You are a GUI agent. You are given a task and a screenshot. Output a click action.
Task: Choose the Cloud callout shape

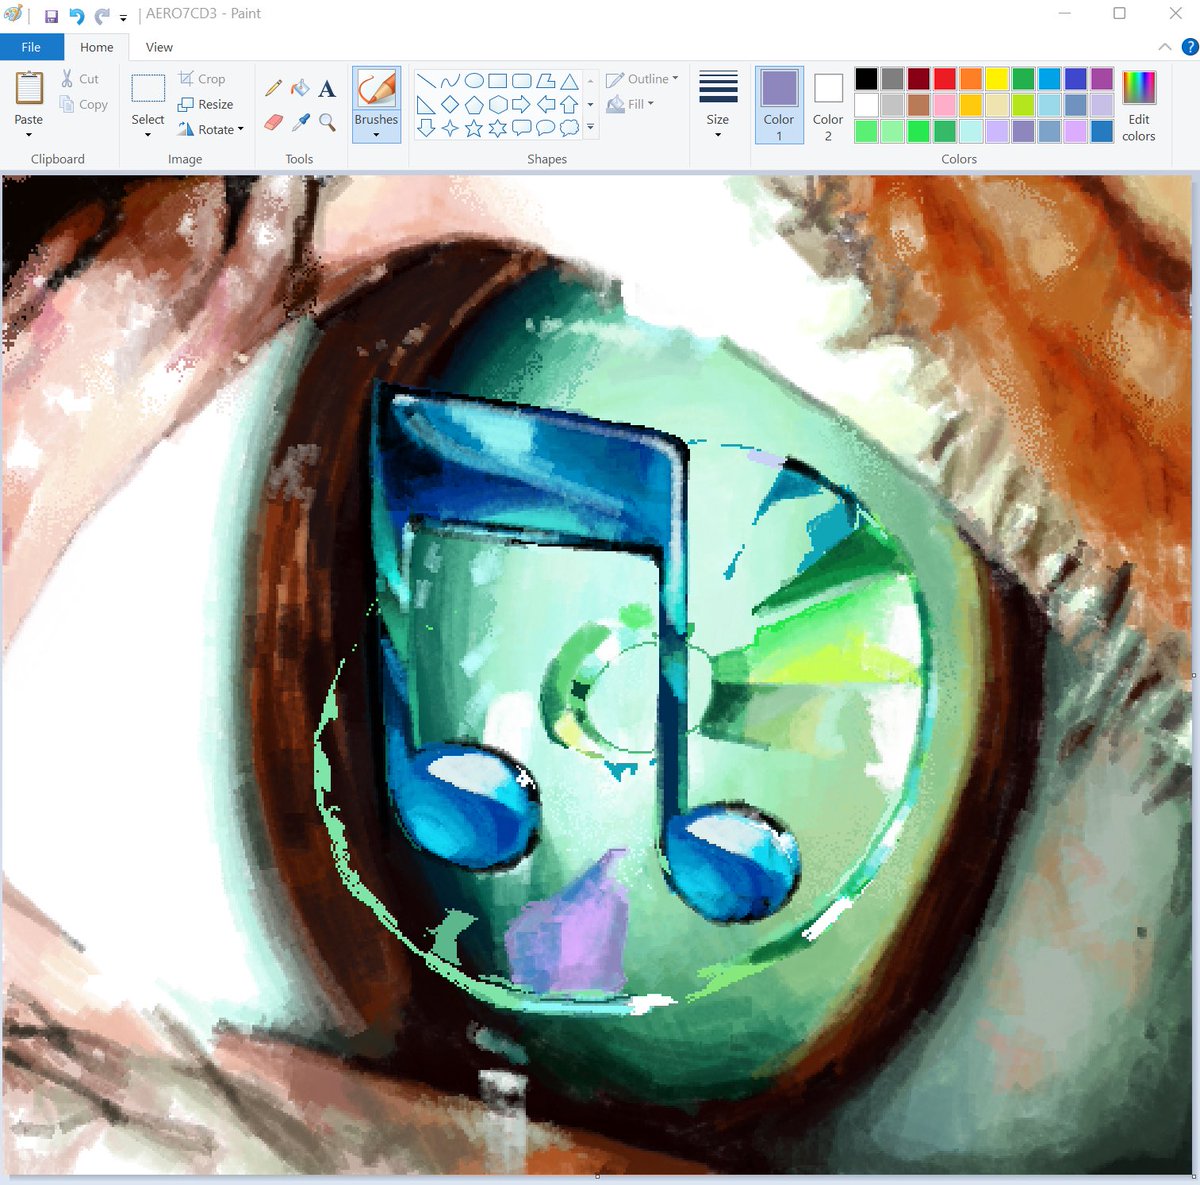point(569,127)
